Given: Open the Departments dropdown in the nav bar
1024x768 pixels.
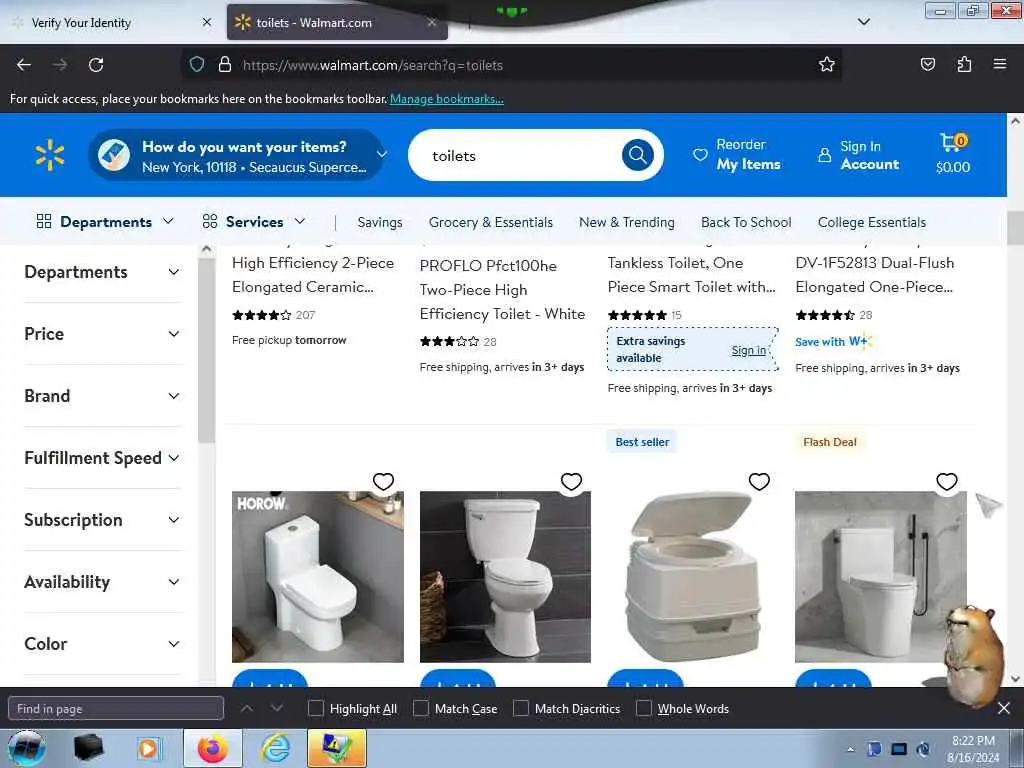Looking at the screenshot, I should pyautogui.click(x=105, y=222).
